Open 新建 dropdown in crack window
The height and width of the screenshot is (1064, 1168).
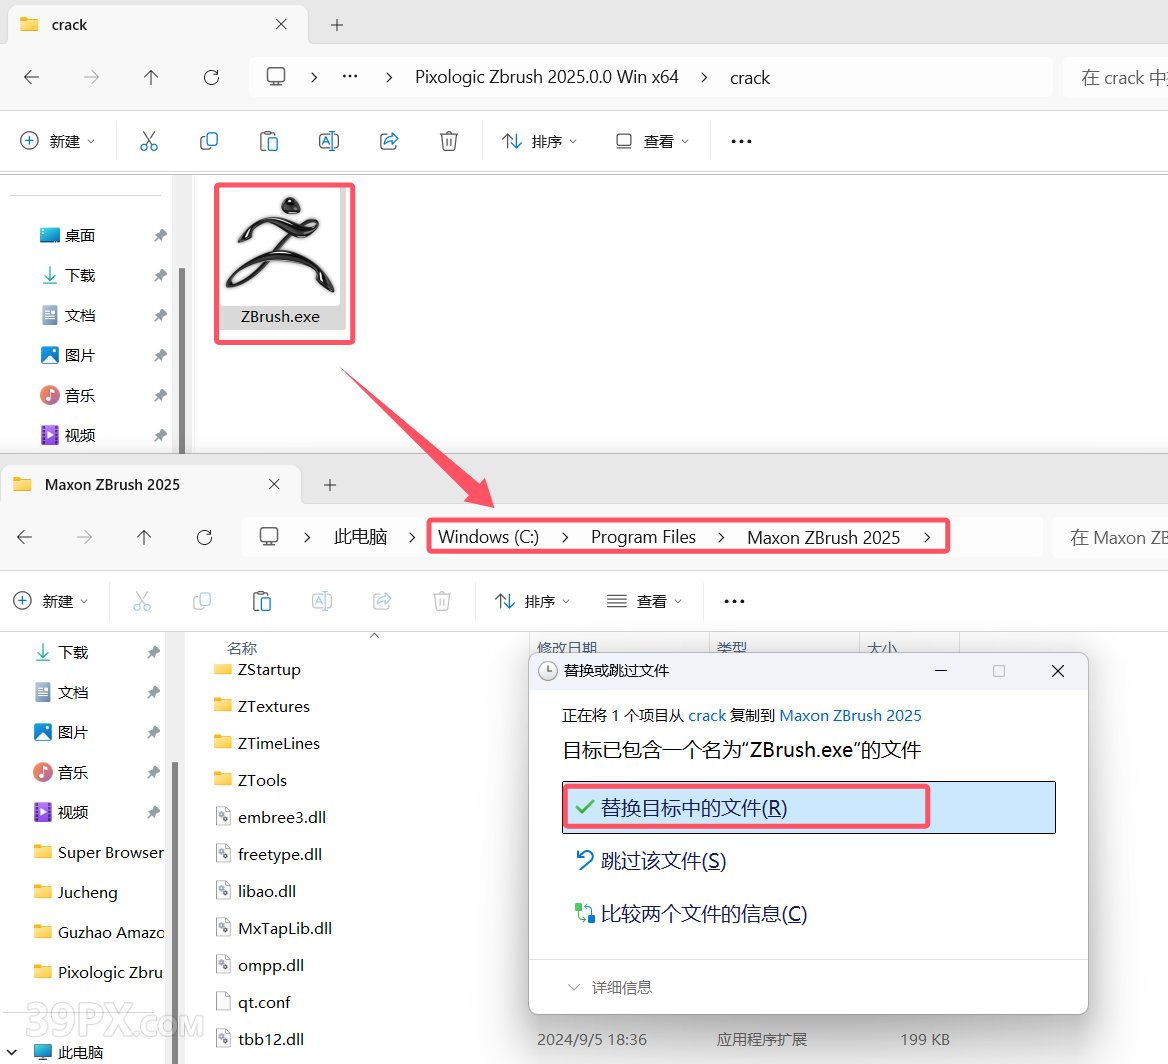(58, 141)
